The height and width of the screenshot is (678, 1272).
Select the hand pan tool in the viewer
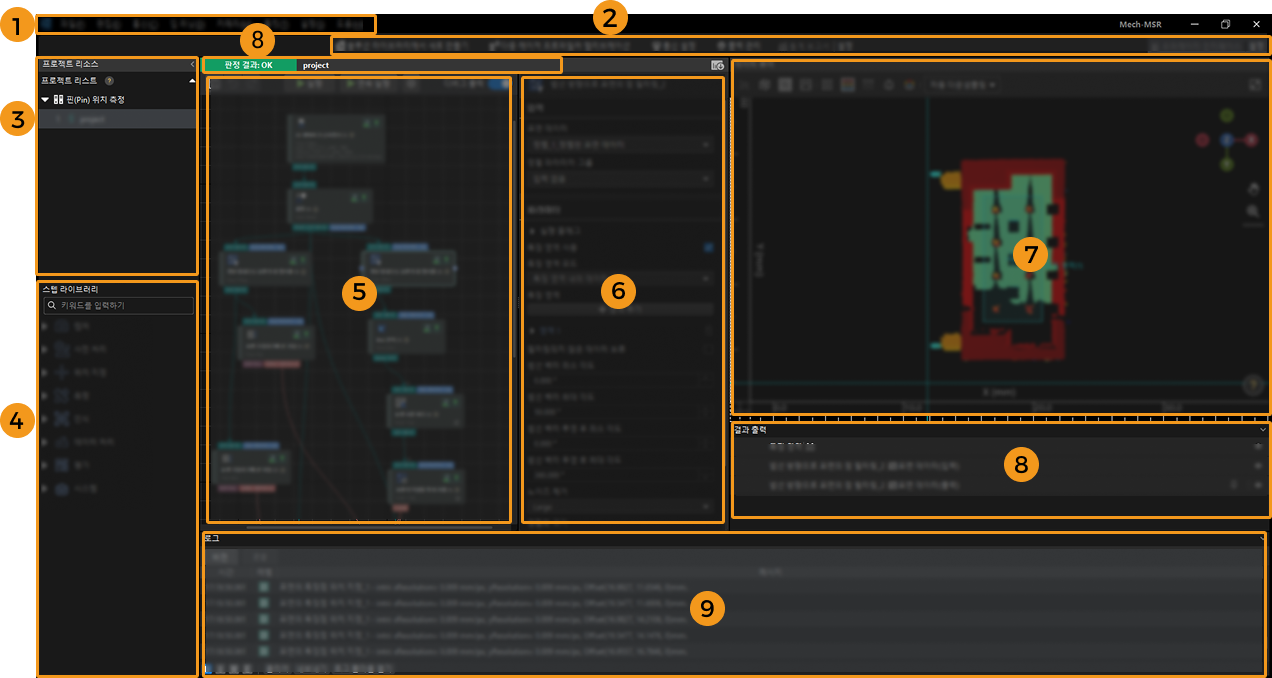pos(1253,188)
